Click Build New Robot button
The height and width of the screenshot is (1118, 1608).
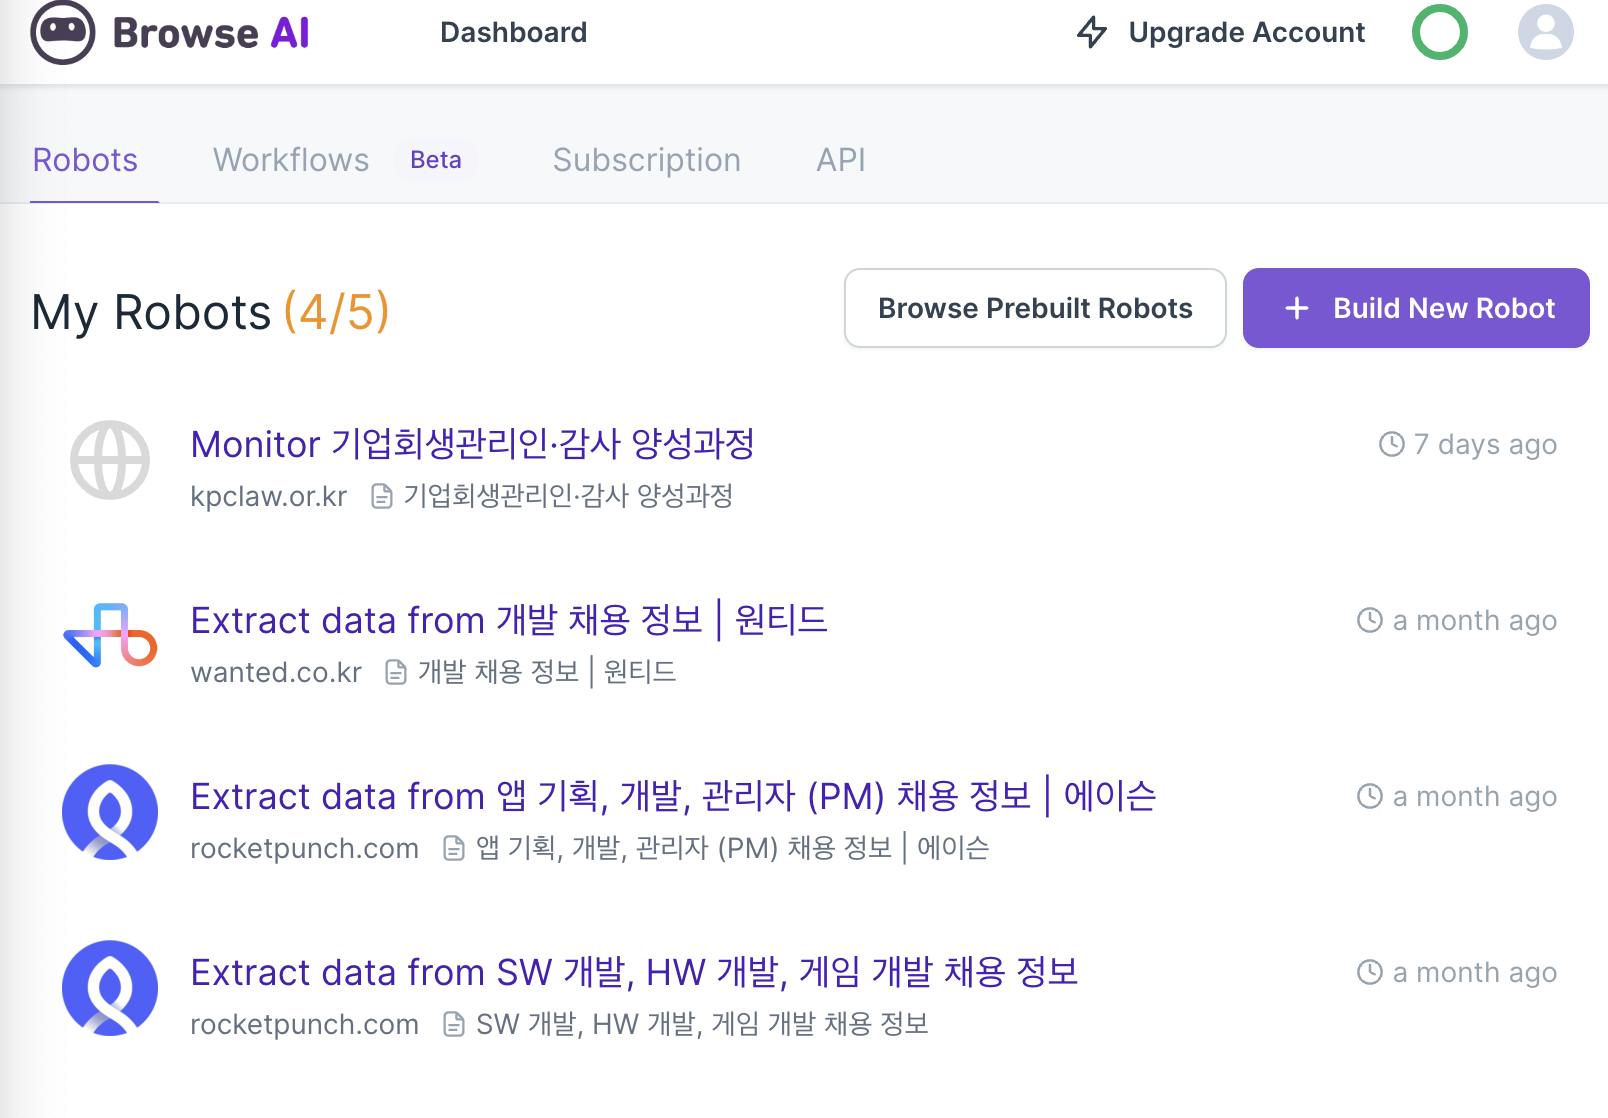(1416, 308)
